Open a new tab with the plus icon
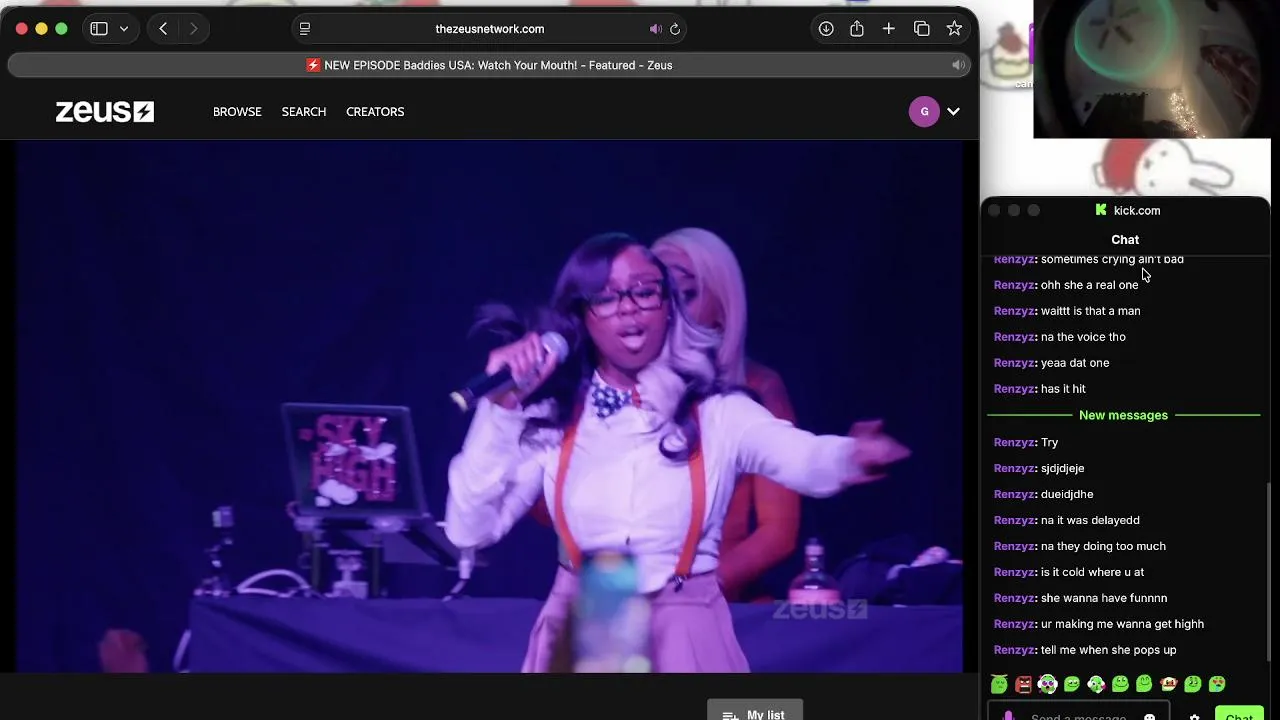 [889, 29]
